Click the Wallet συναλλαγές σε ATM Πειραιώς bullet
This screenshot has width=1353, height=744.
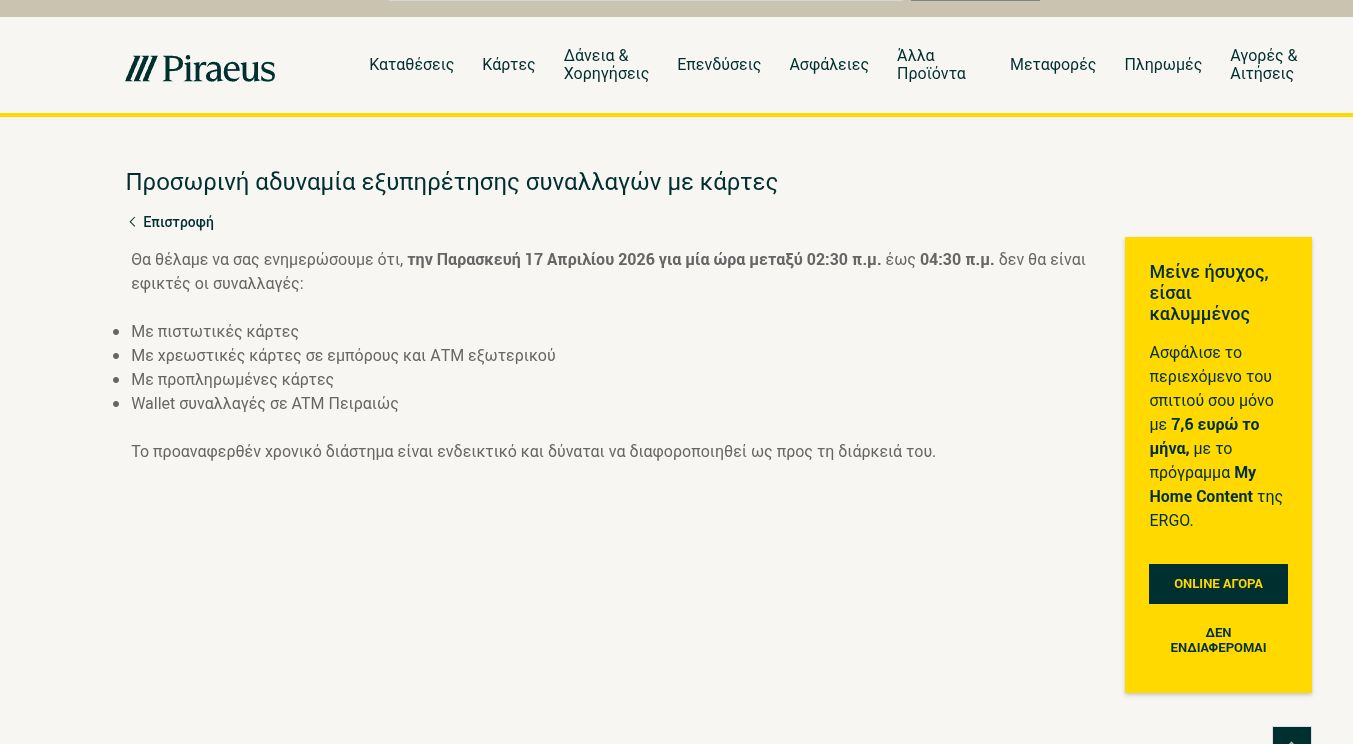coord(265,404)
